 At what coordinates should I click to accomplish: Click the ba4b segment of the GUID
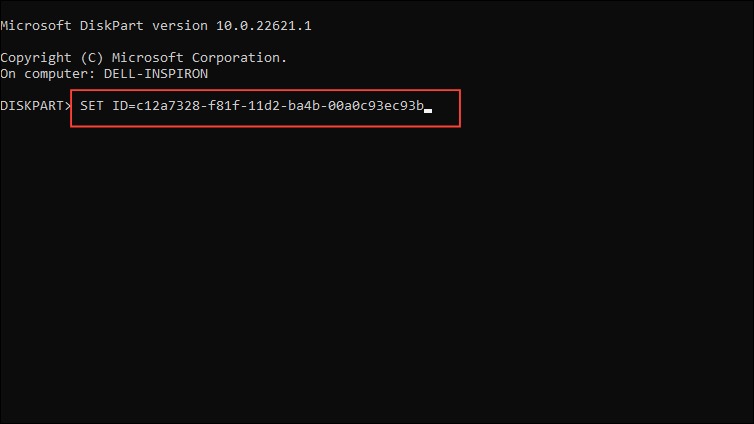click(304, 106)
